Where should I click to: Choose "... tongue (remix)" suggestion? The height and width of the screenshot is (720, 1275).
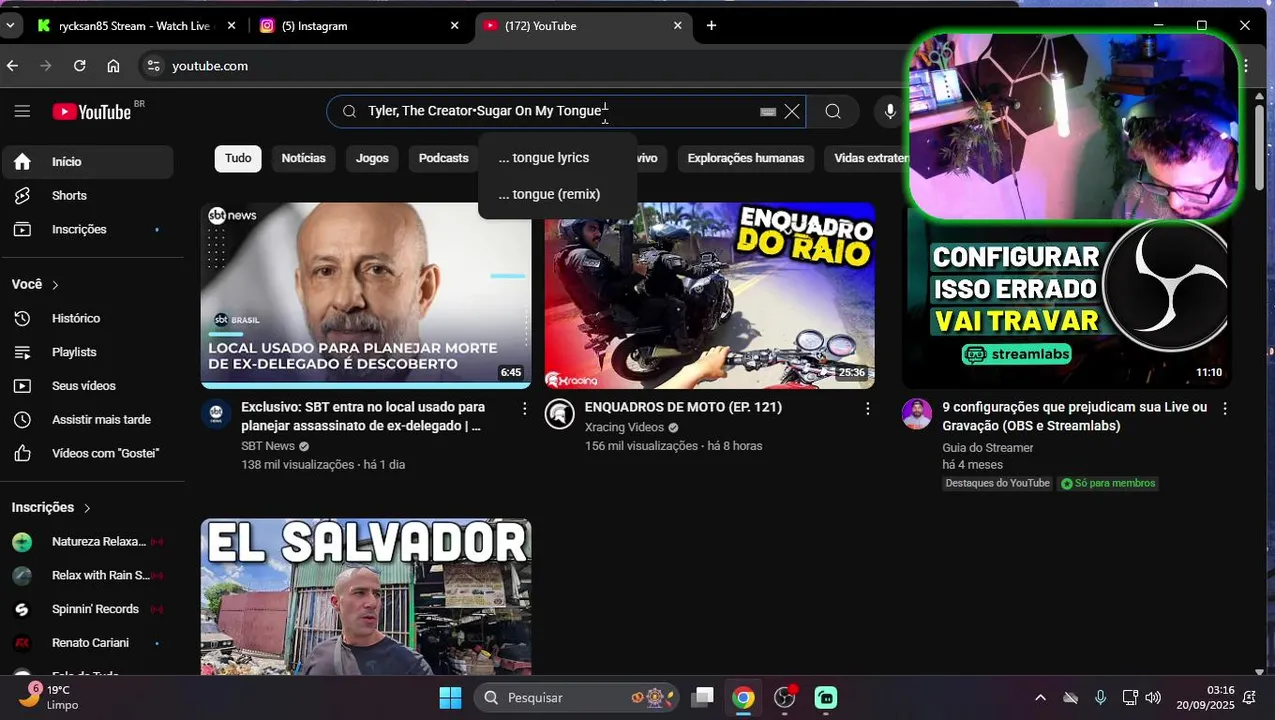click(x=557, y=194)
